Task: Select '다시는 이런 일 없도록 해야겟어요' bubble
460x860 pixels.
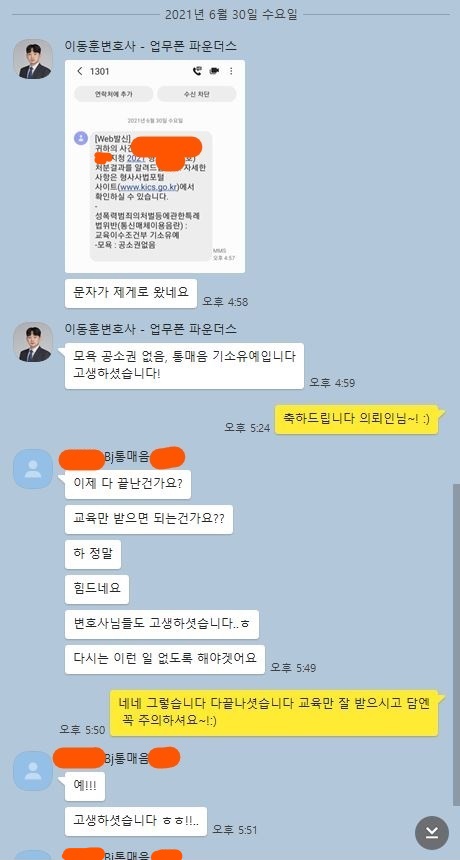Action: click(x=164, y=659)
